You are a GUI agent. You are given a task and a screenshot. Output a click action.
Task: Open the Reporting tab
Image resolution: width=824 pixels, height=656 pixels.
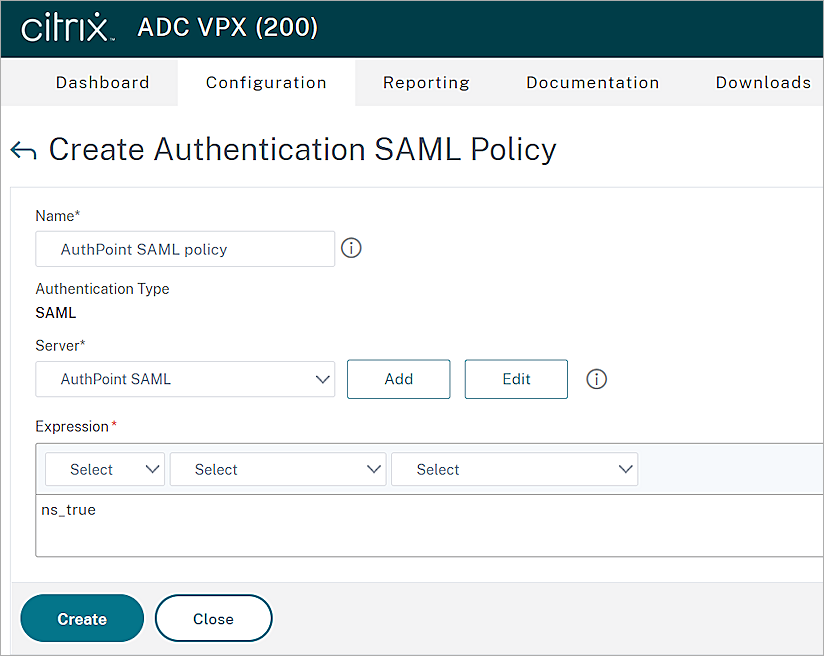(426, 82)
